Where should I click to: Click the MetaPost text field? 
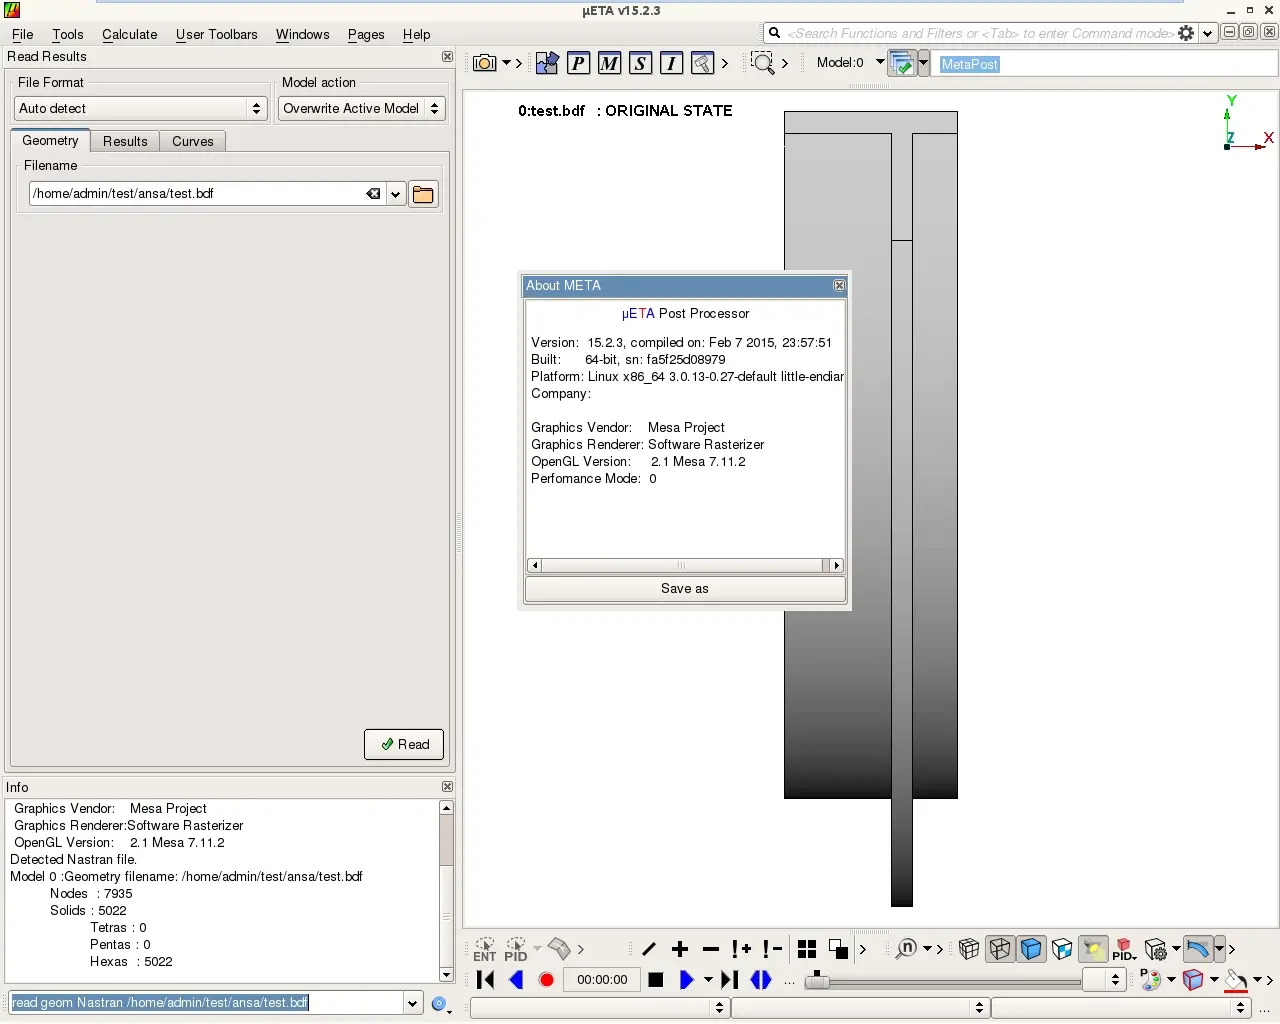pyautogui.click(x=1103, y=64)
